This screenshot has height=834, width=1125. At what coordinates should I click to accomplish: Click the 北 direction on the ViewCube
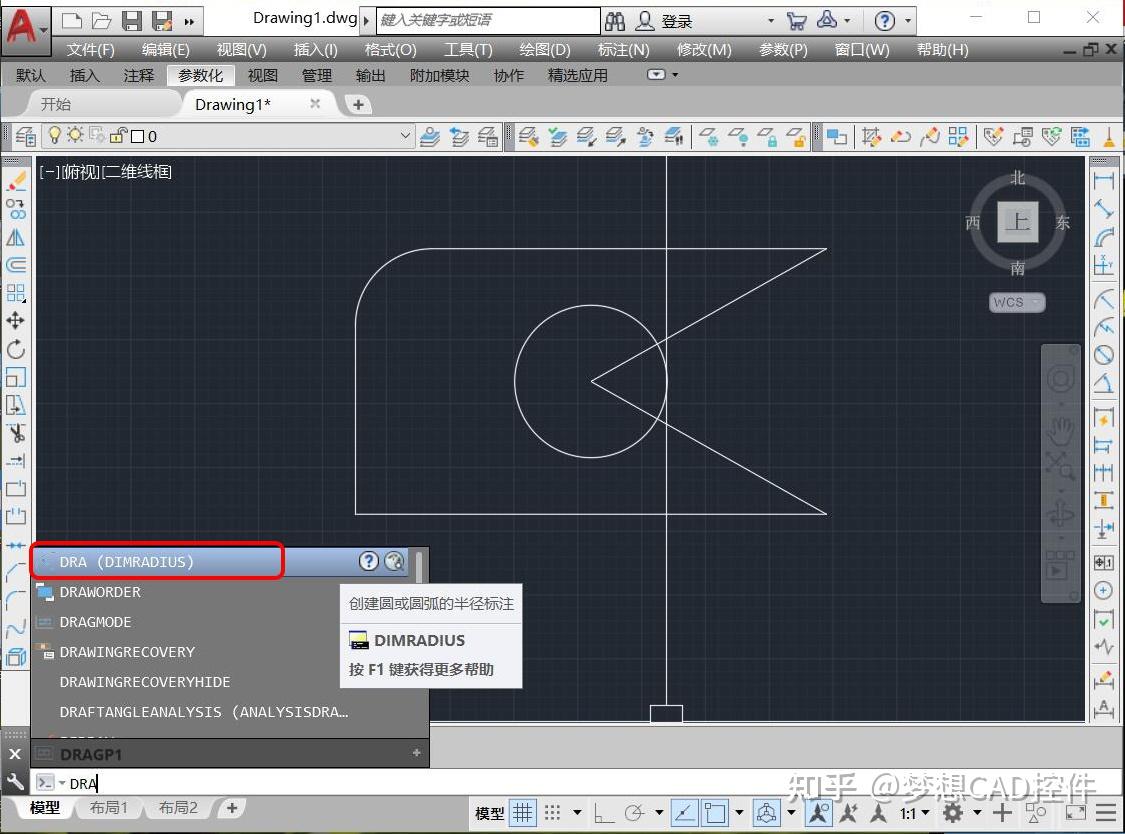coord(1017,177)
